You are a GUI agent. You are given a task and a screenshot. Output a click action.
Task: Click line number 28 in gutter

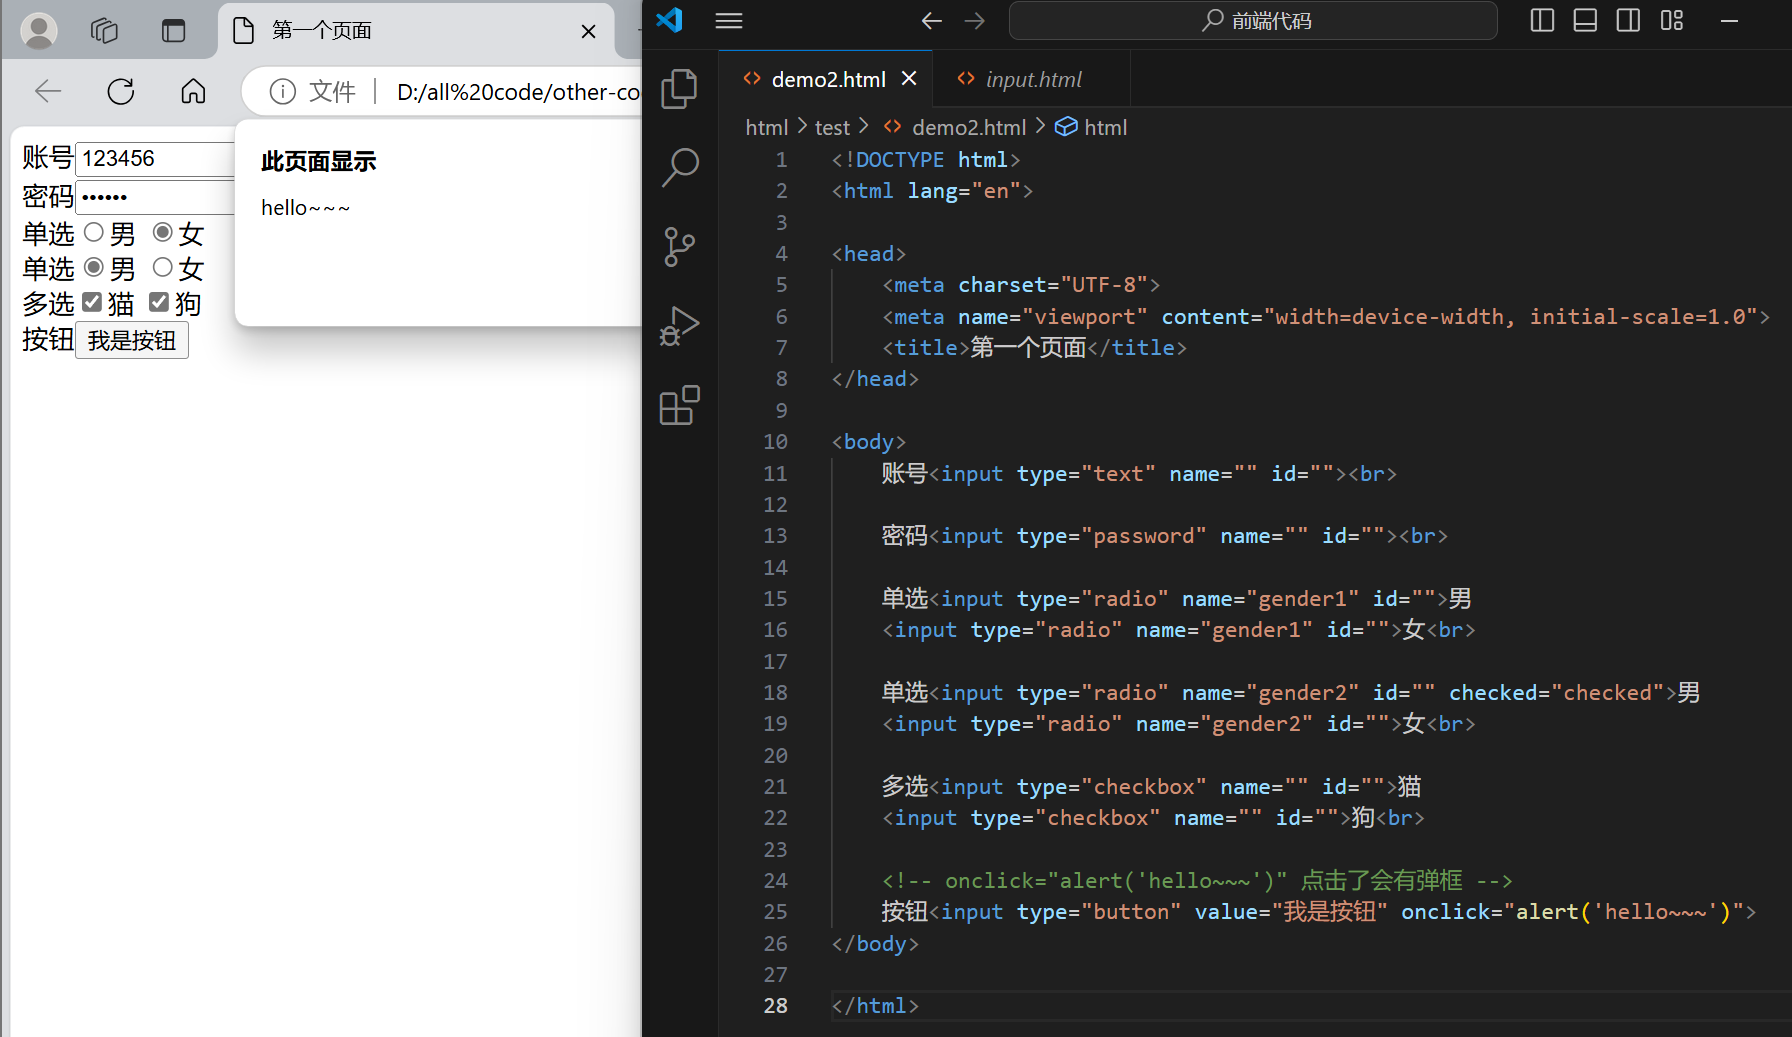pos(775,1006)
